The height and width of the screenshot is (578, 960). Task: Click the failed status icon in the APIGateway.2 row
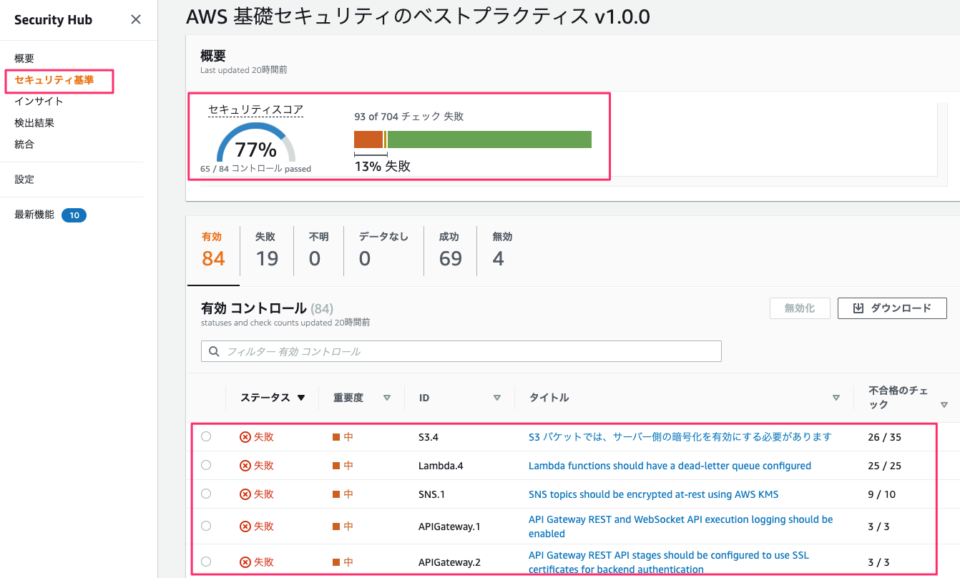[x=245, y=562]
